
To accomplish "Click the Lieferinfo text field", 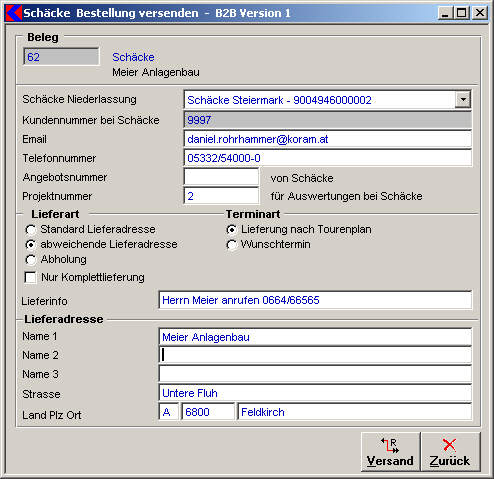I will (x=315, y=300).
